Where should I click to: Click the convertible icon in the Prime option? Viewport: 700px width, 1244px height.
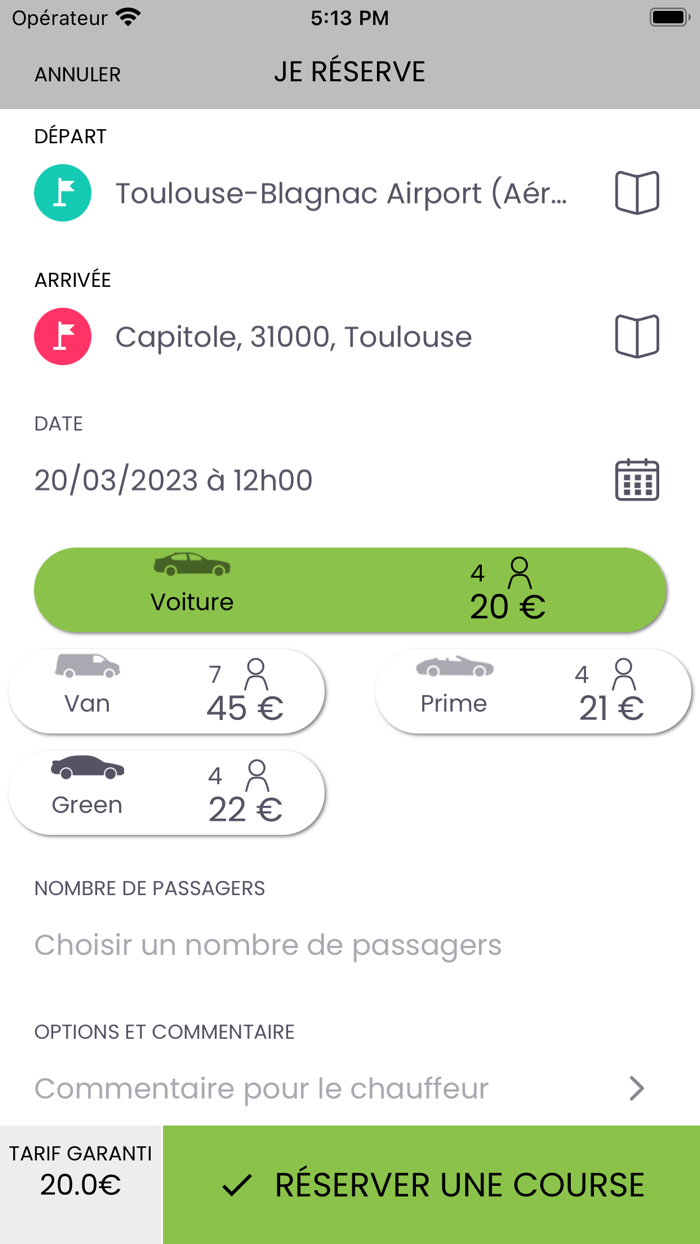point(455,666)
